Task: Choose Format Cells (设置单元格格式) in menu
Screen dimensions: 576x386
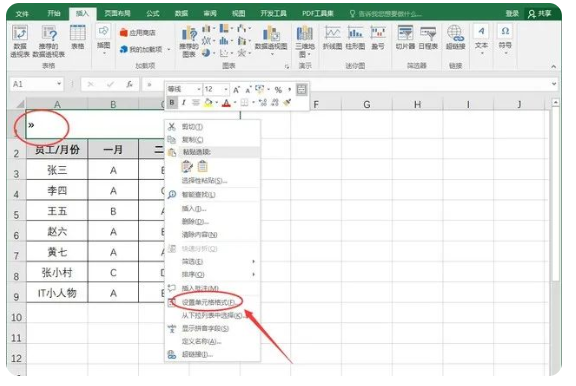Action: tap(213, 303)
